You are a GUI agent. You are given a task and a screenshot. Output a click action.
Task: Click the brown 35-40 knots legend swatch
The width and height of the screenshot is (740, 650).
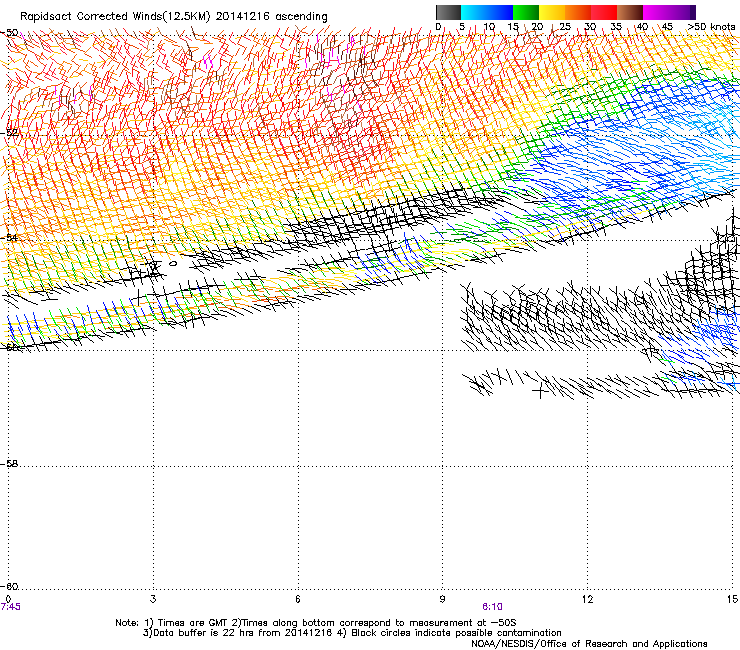tap(630, 12)
